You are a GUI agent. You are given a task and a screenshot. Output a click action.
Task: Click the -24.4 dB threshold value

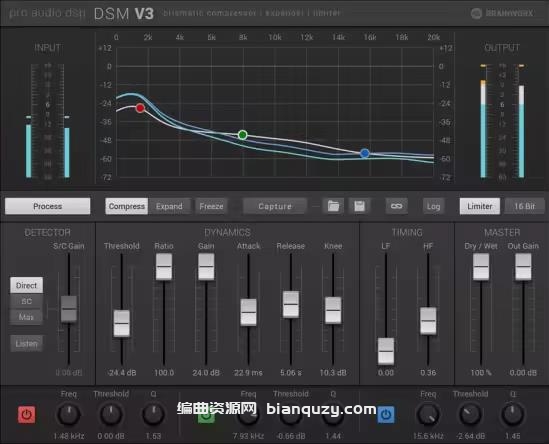pos(122,373)
